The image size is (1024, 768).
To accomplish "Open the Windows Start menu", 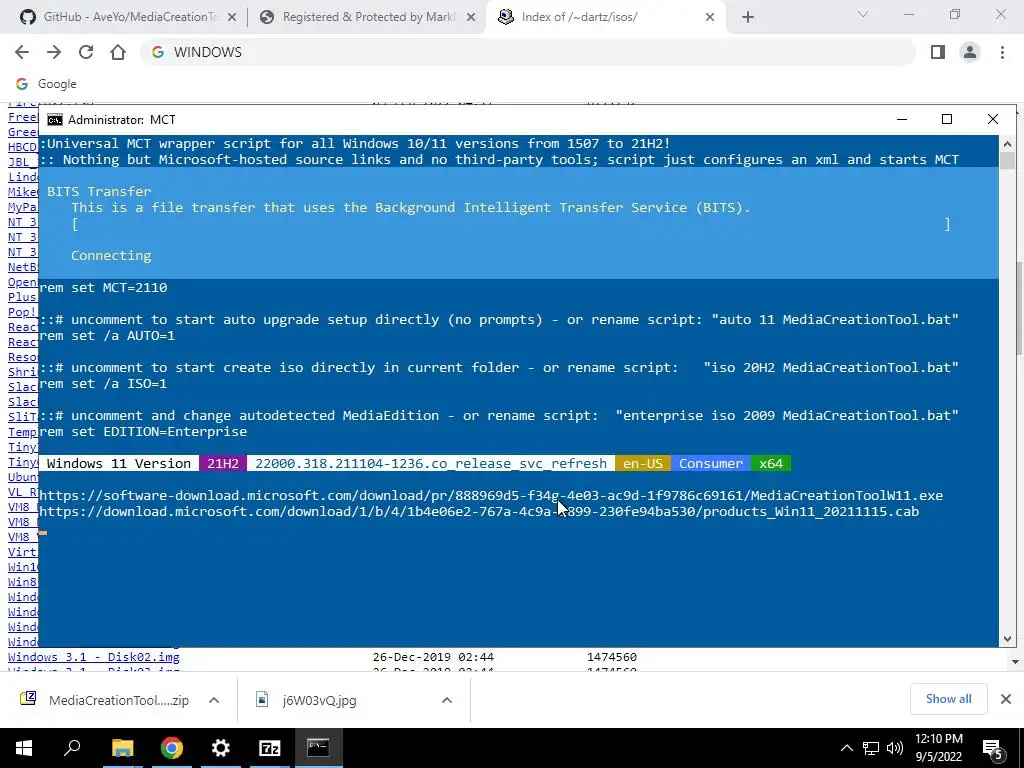I will 24,748.
